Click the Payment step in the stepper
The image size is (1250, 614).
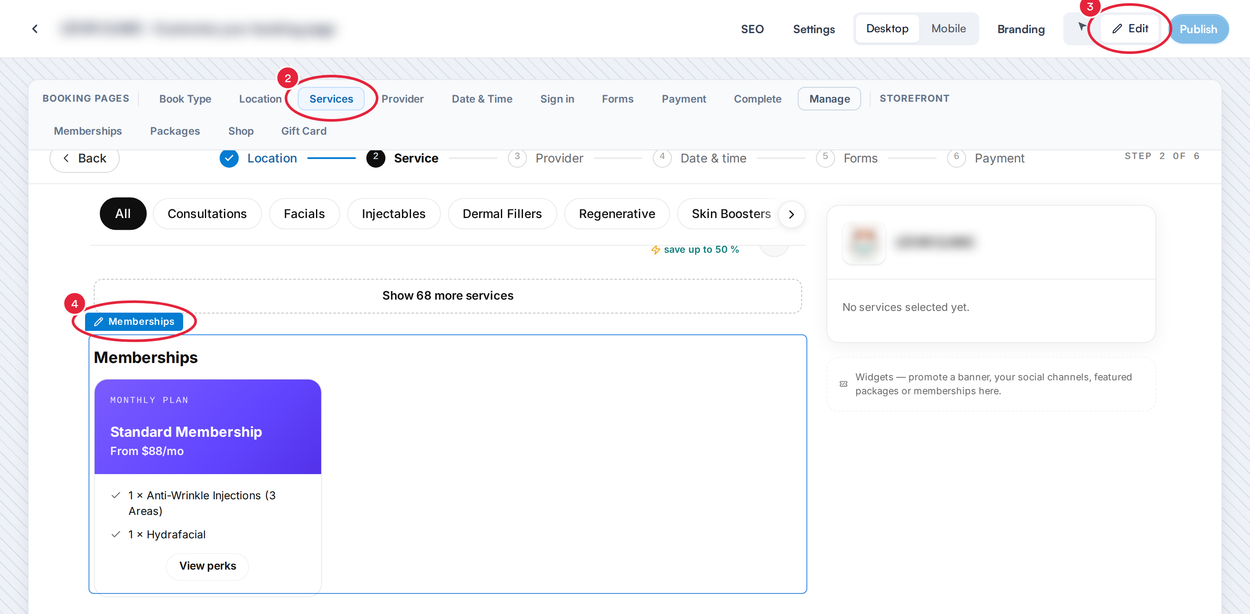(x=999, y=158)
